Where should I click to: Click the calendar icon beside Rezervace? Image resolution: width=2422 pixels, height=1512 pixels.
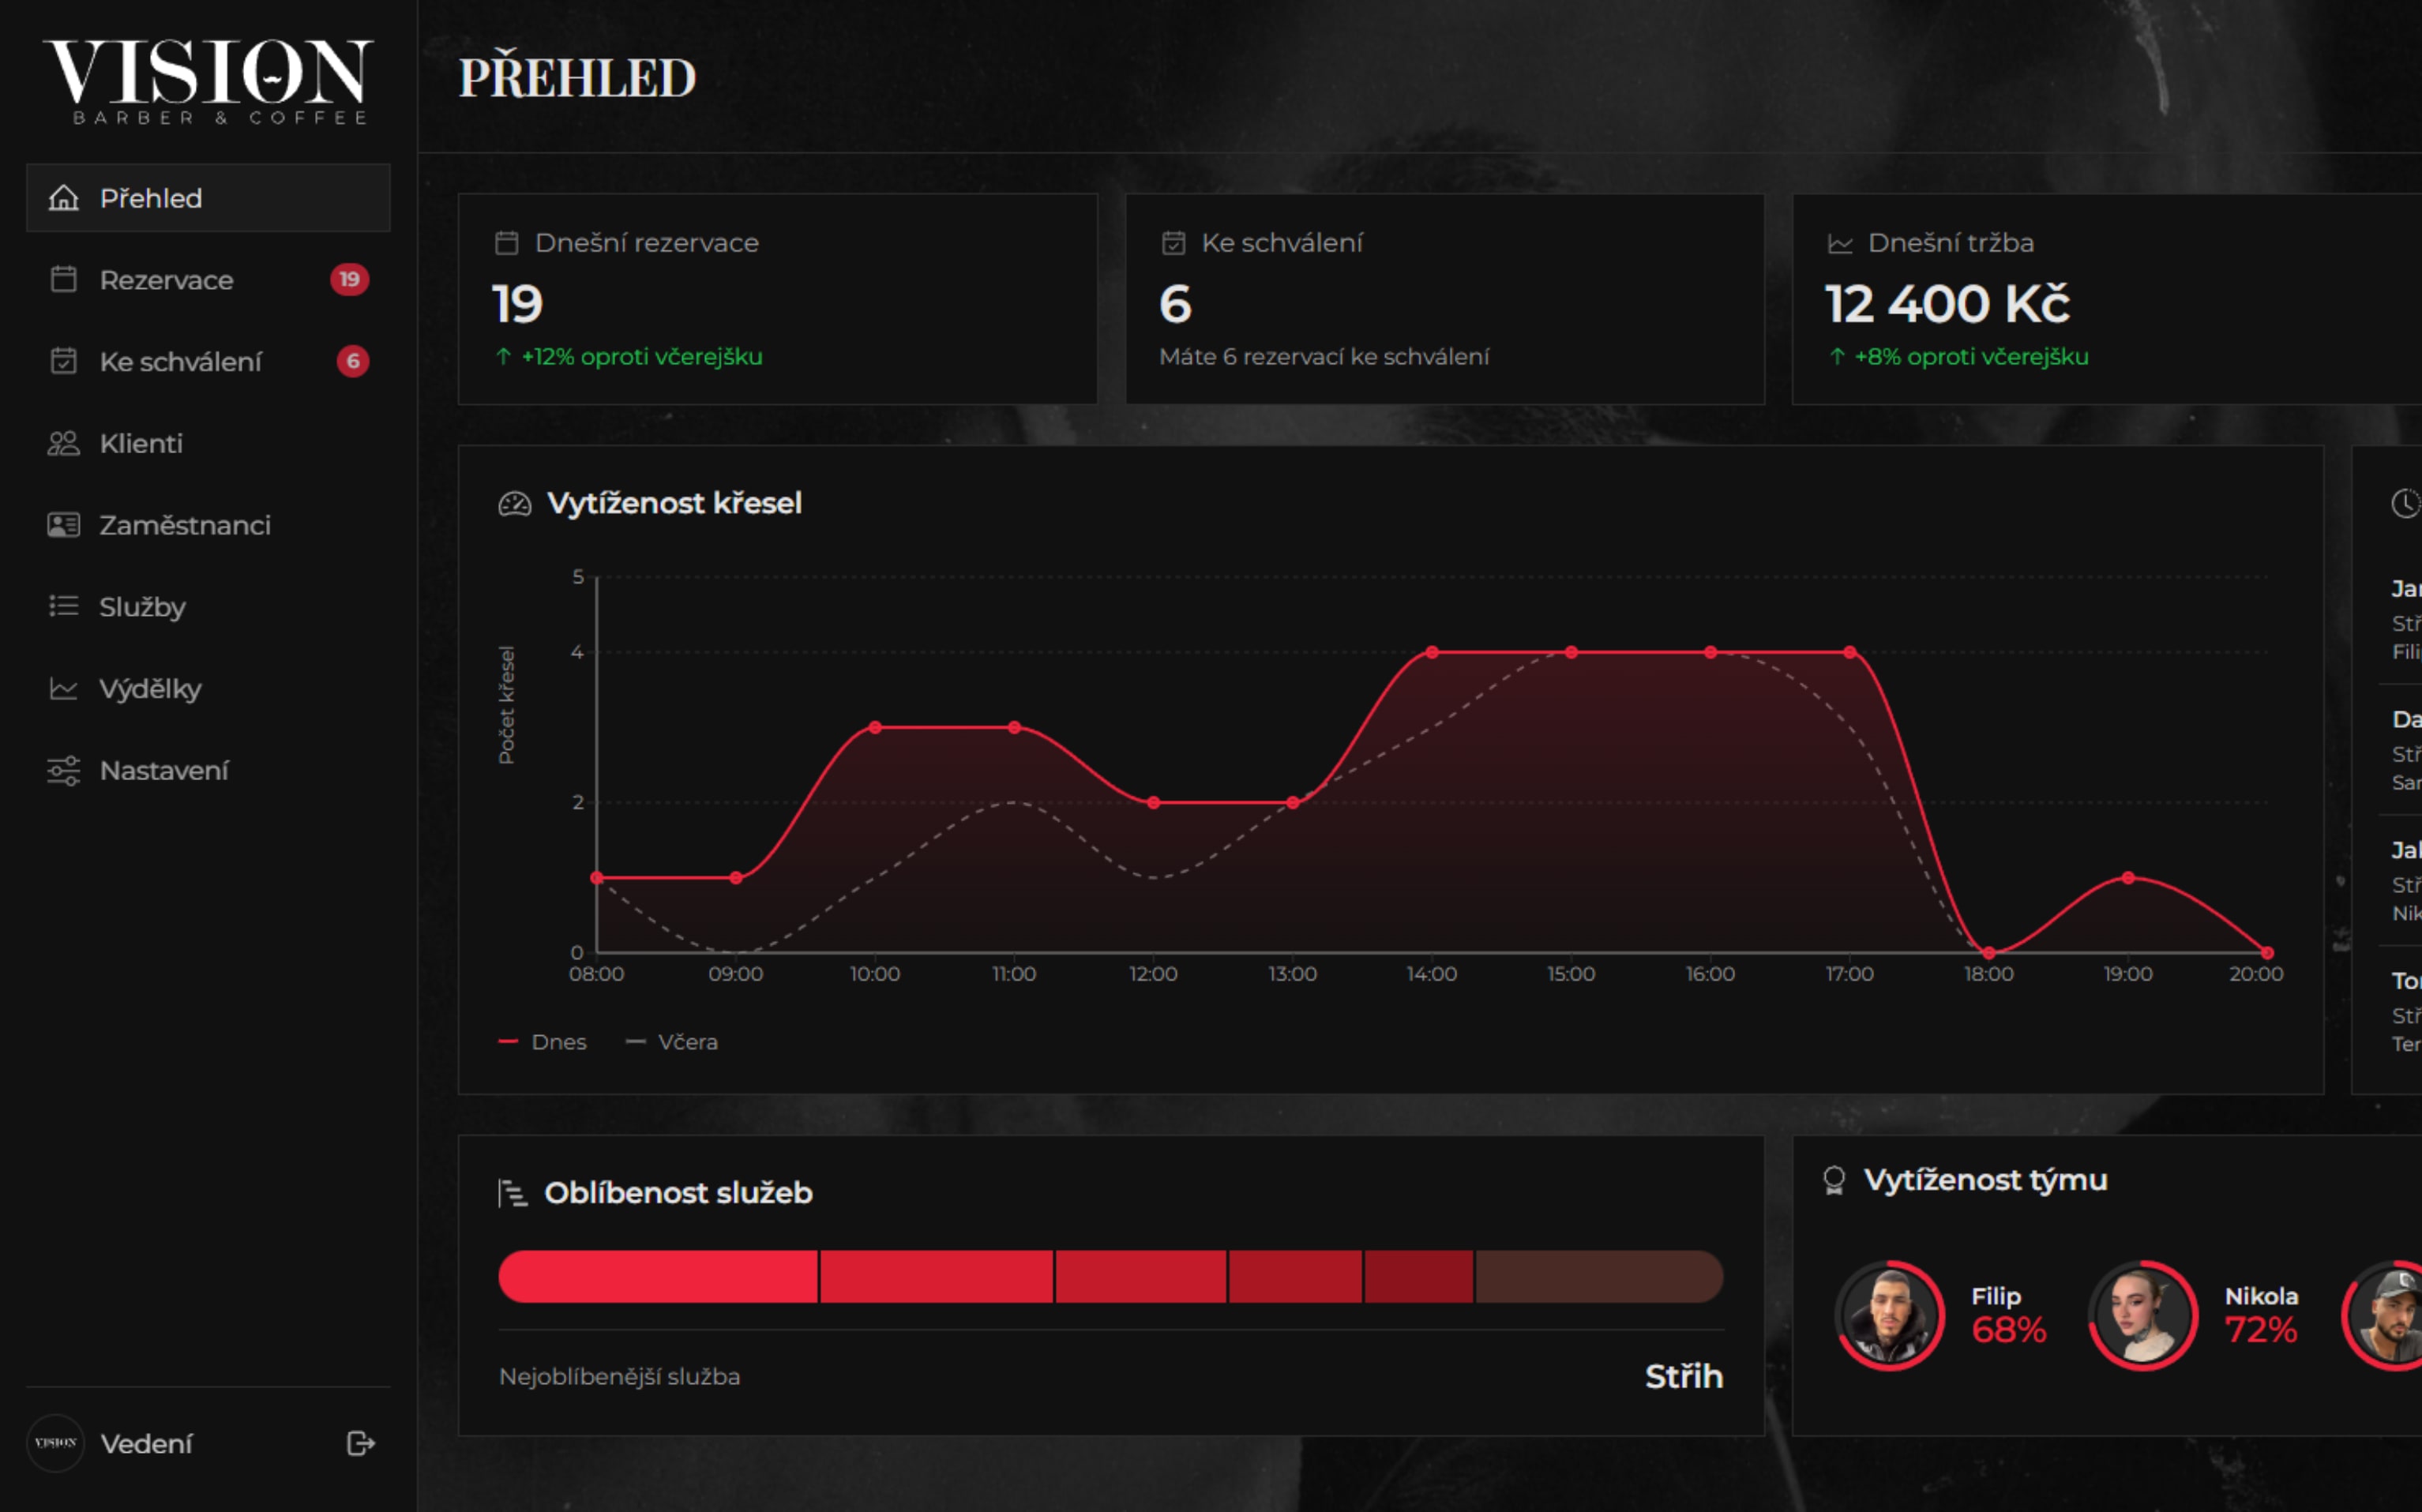click(x=64, y=280)
